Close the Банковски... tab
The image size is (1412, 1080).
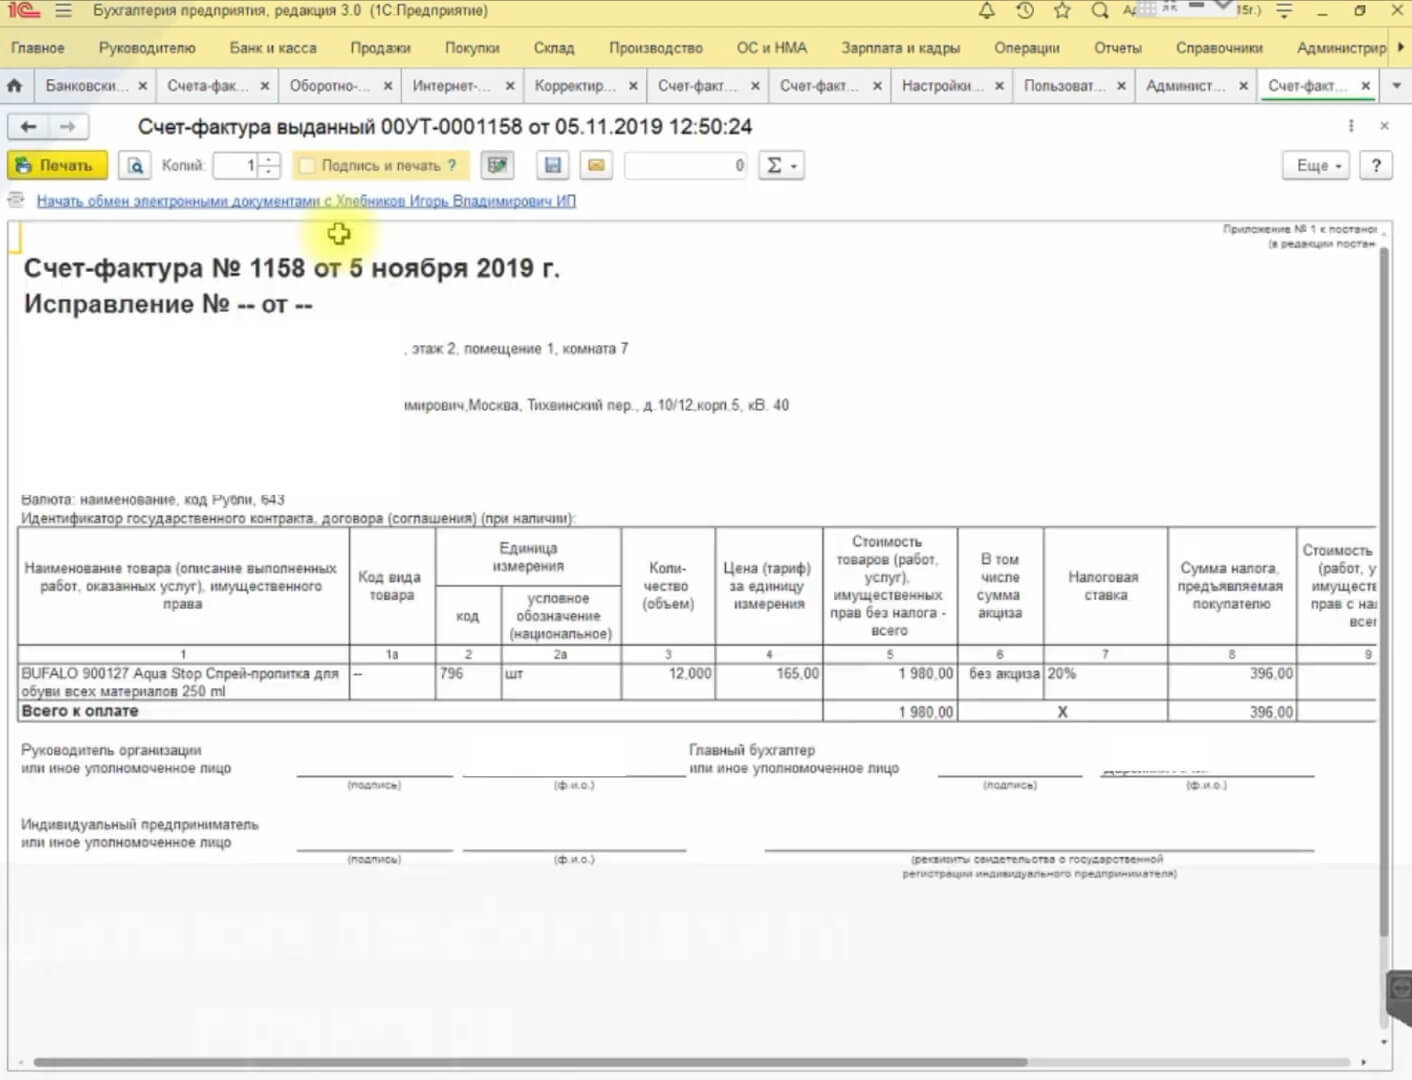(x=142, y=86)
